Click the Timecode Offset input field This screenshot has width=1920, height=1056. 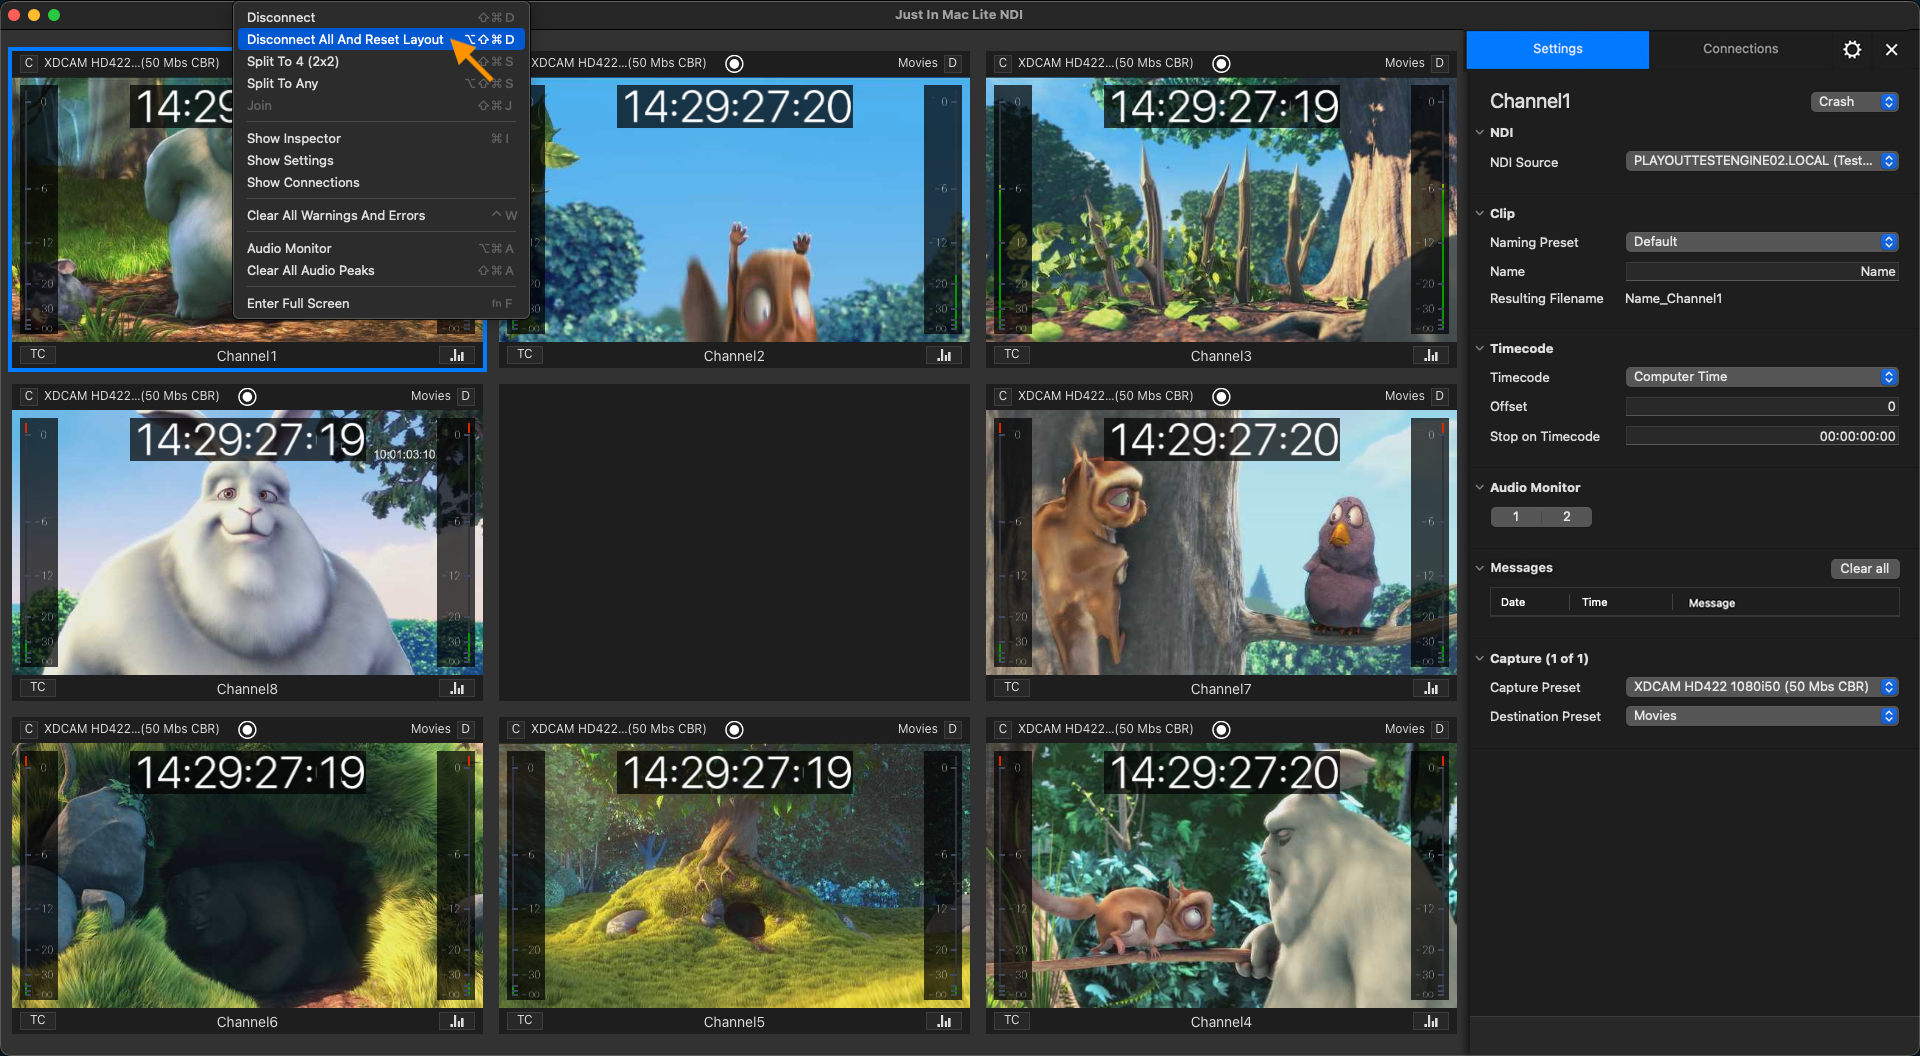tap(1762, 407)
